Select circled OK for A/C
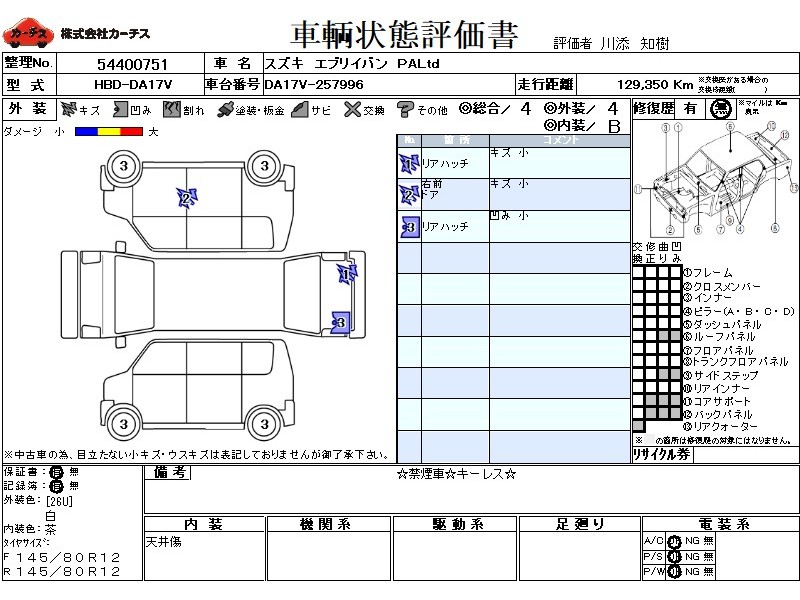Image resolution: width=800 pixels, height=600 pixels. tap(674, 542)
